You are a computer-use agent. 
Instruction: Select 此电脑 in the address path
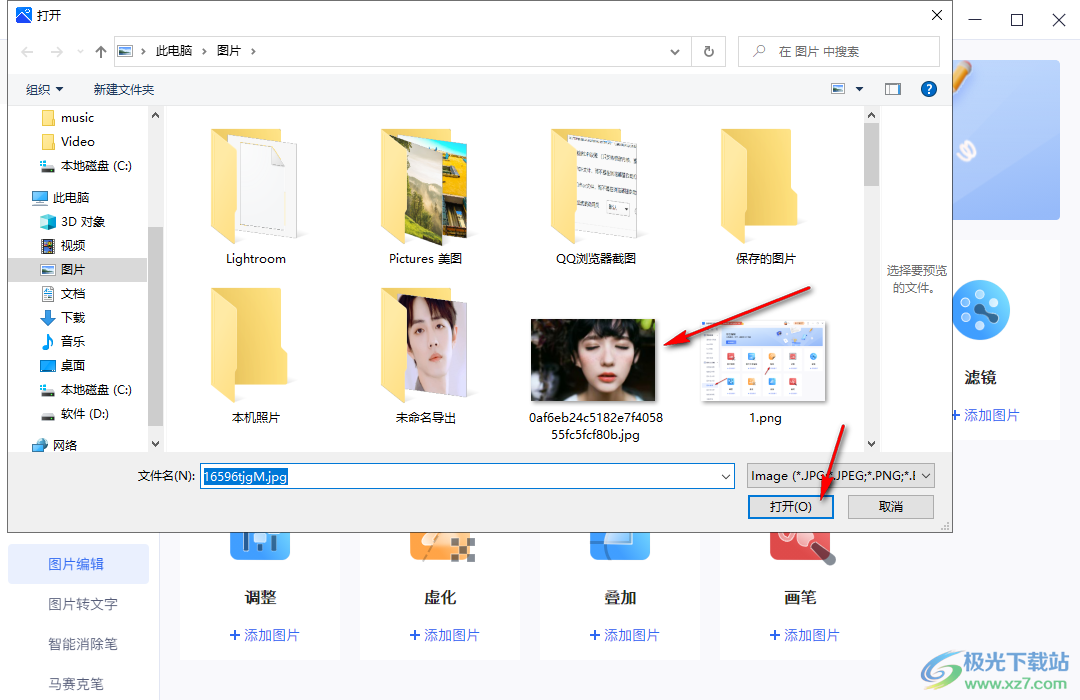click(174, 51)
